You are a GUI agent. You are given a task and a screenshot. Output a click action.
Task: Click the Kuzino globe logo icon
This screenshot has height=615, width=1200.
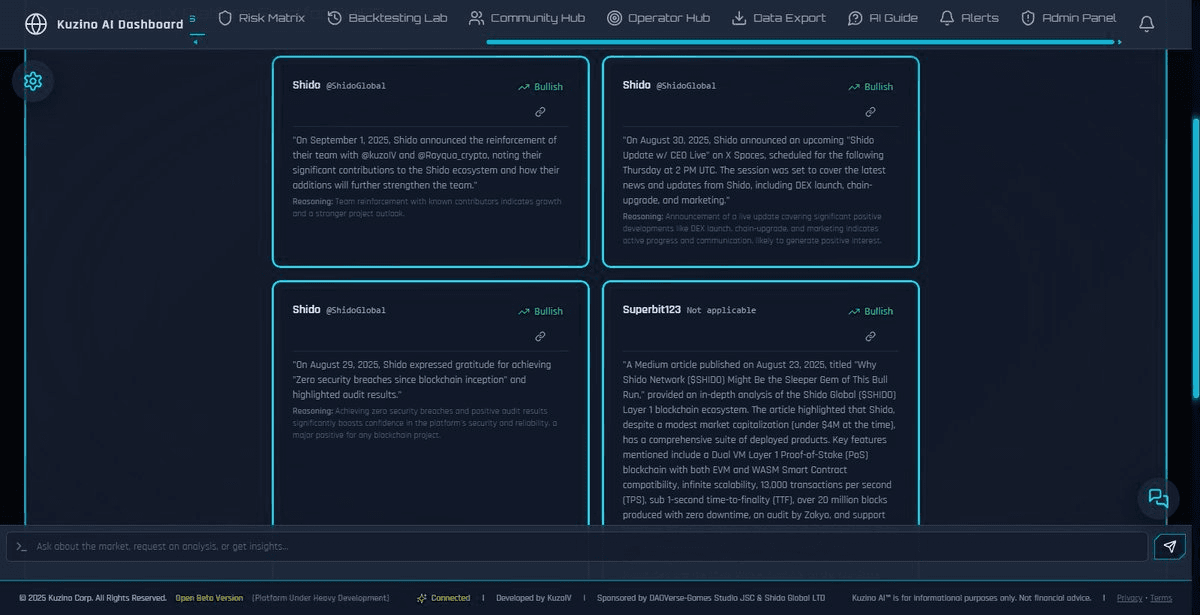coord(36,24)
